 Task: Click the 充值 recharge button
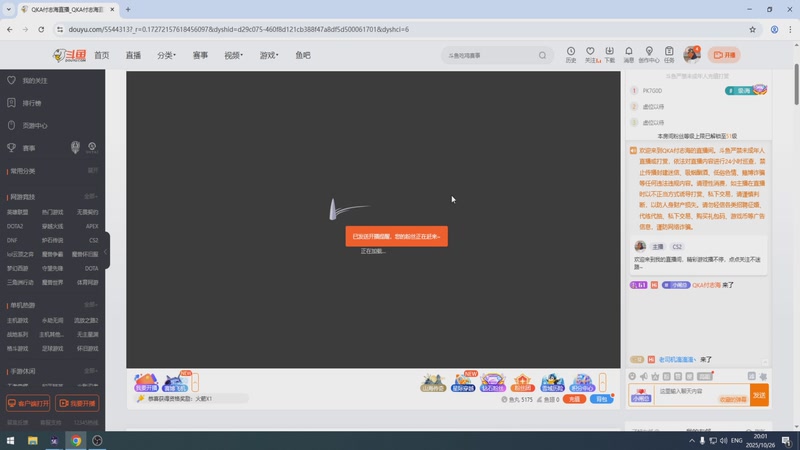pos(574,399)
